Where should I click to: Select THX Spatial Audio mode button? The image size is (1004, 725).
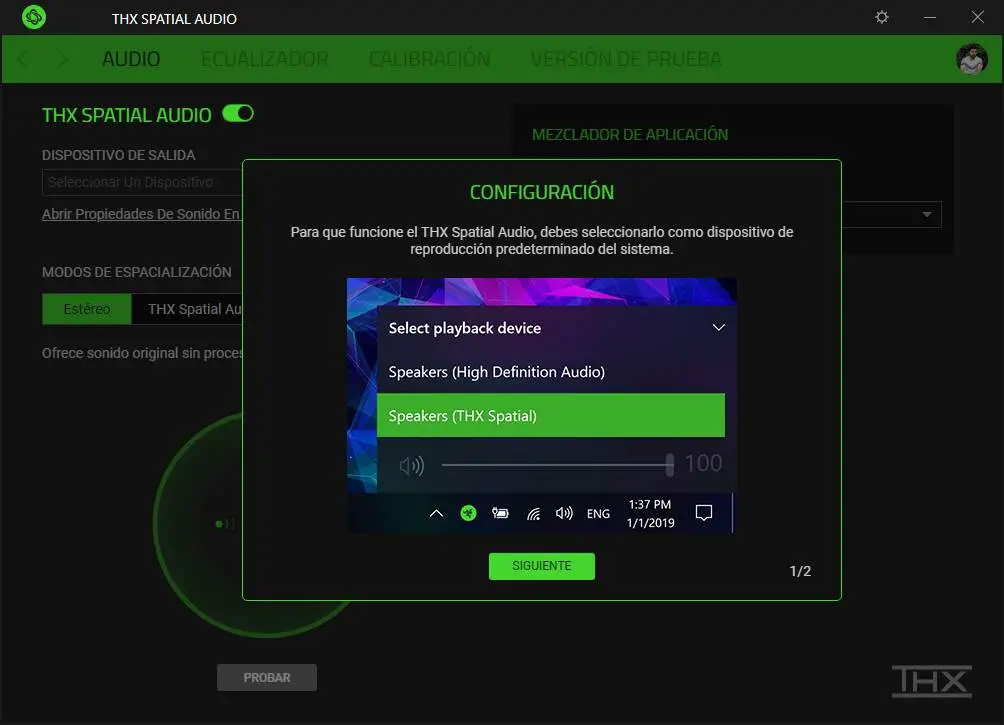click(187, 309)
